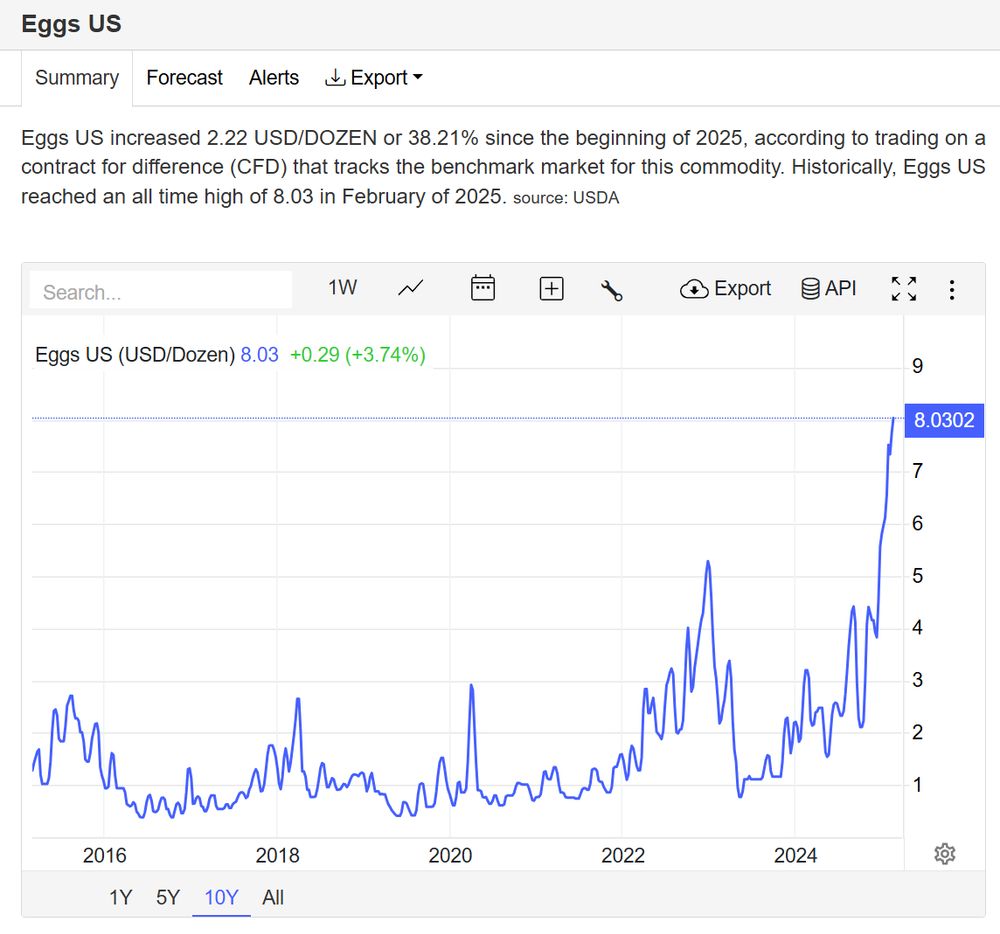Open the Export dropdown in tab bar
The image size is (1000, 934).
pyautogui.click(x=374, y=78)
